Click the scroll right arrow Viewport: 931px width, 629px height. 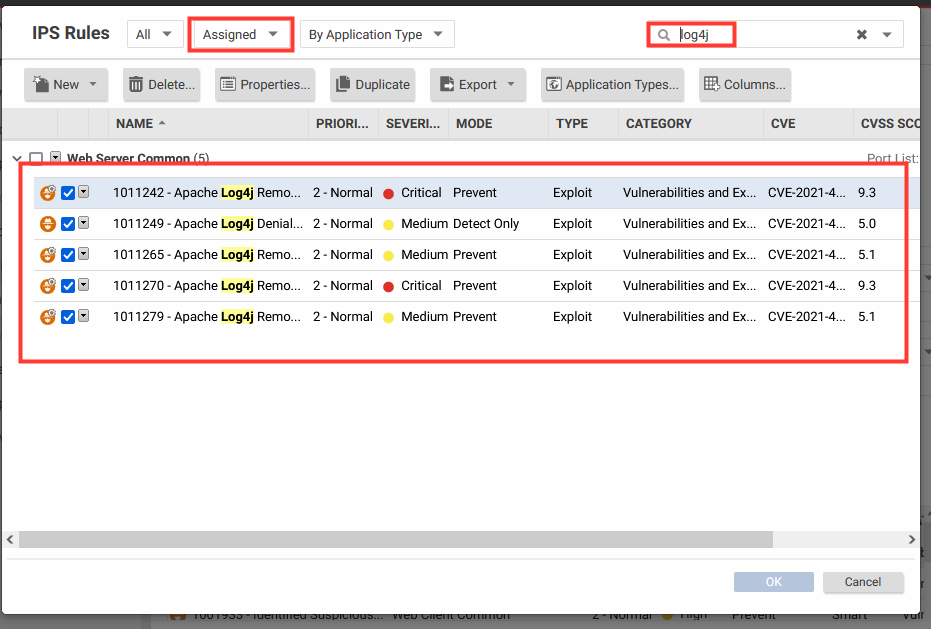click(912, 539)
